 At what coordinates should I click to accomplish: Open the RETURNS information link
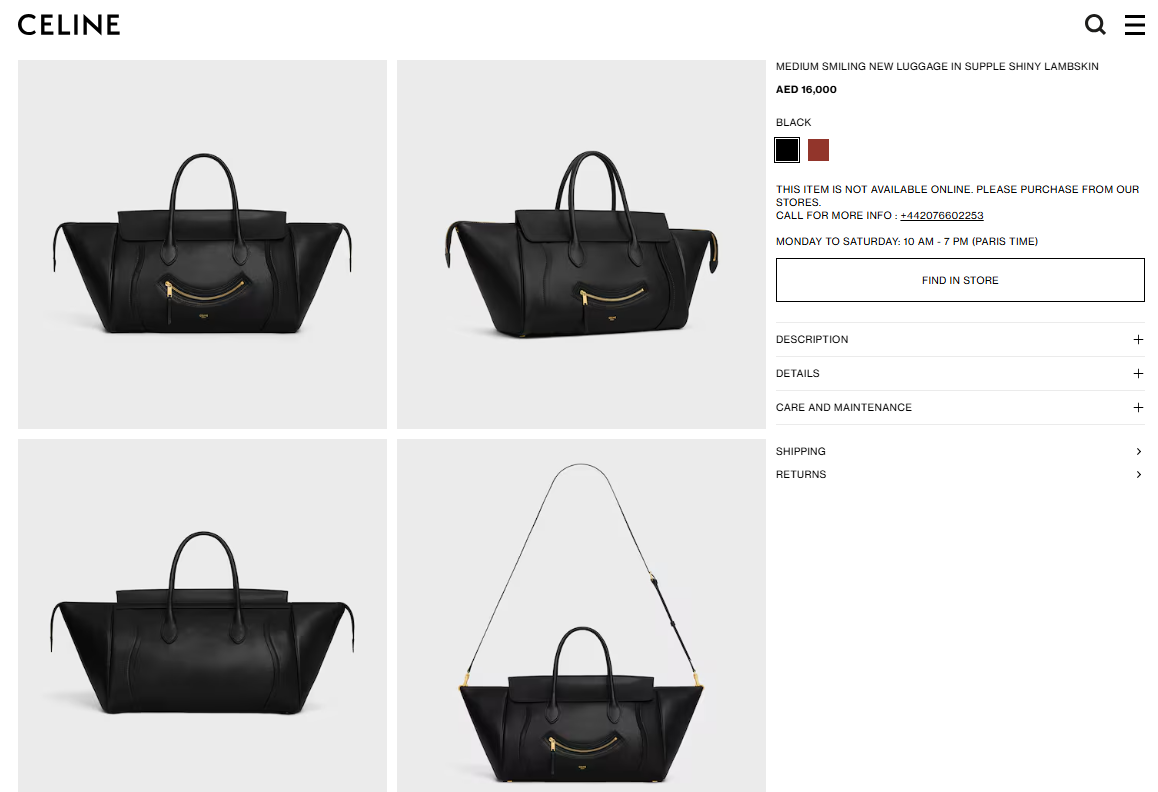960,474
